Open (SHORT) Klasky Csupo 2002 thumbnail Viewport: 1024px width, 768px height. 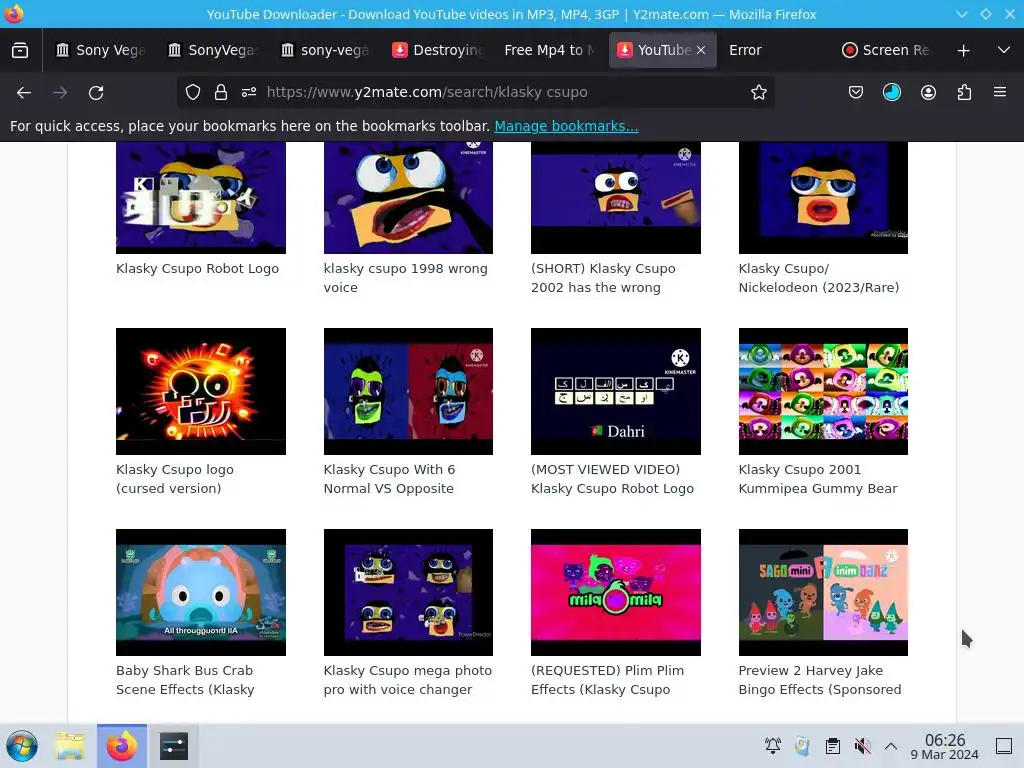616,197
